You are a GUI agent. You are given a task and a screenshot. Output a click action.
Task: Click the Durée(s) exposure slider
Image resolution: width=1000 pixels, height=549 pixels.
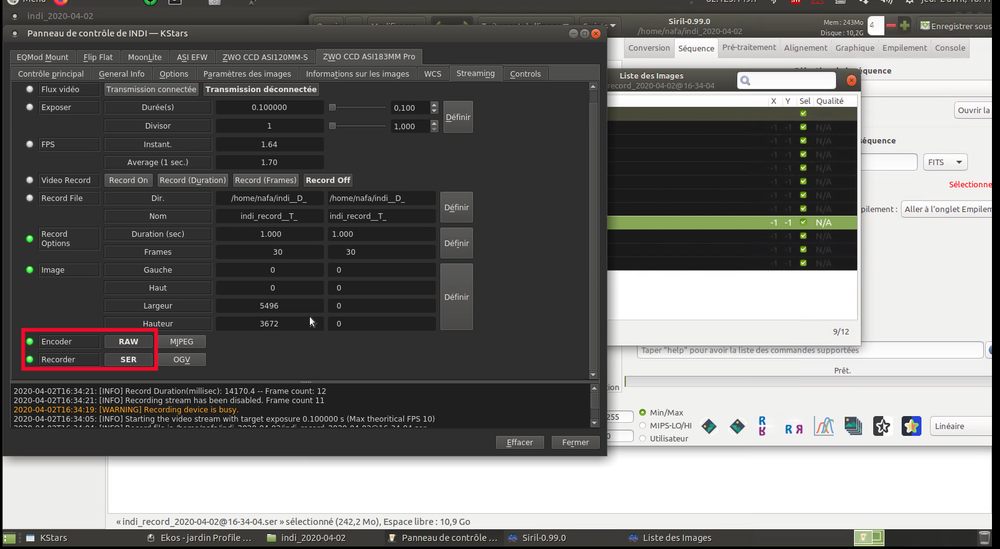pyautogui.click(x=357, y=108)
